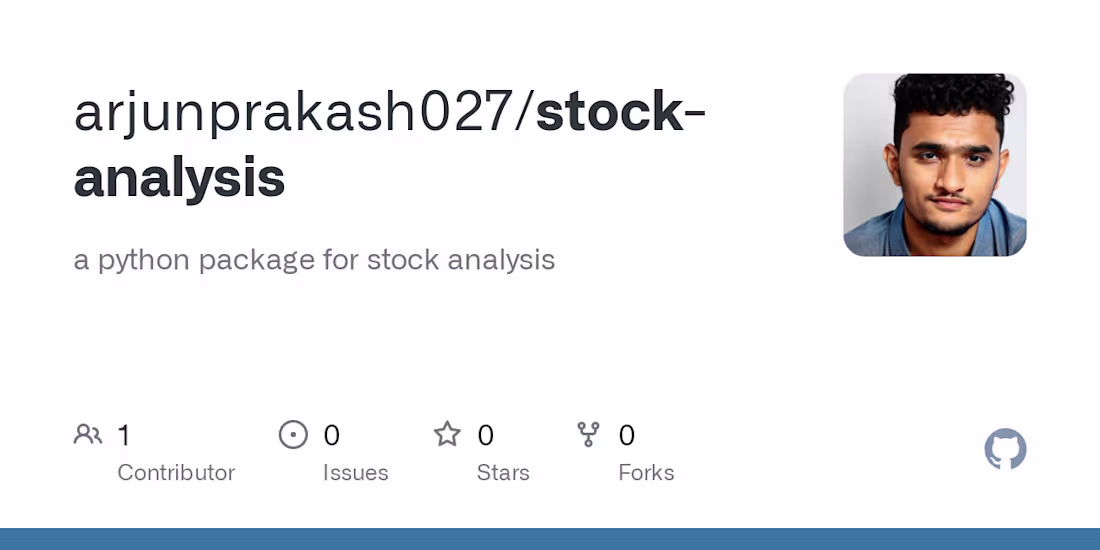Viewport: 1100px width, 550px height.
Task: Open the GitHub Octocat logo
Action: point(1005,449)
